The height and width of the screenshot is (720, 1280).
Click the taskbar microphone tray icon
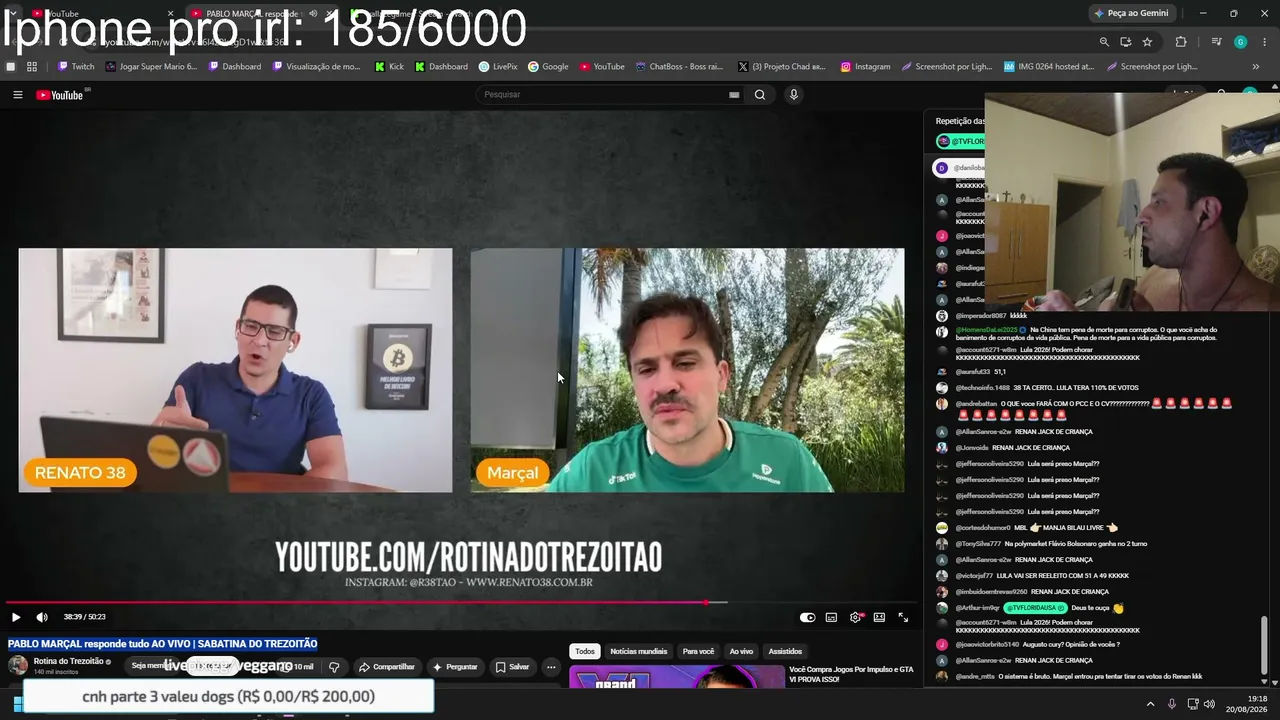1172,704
